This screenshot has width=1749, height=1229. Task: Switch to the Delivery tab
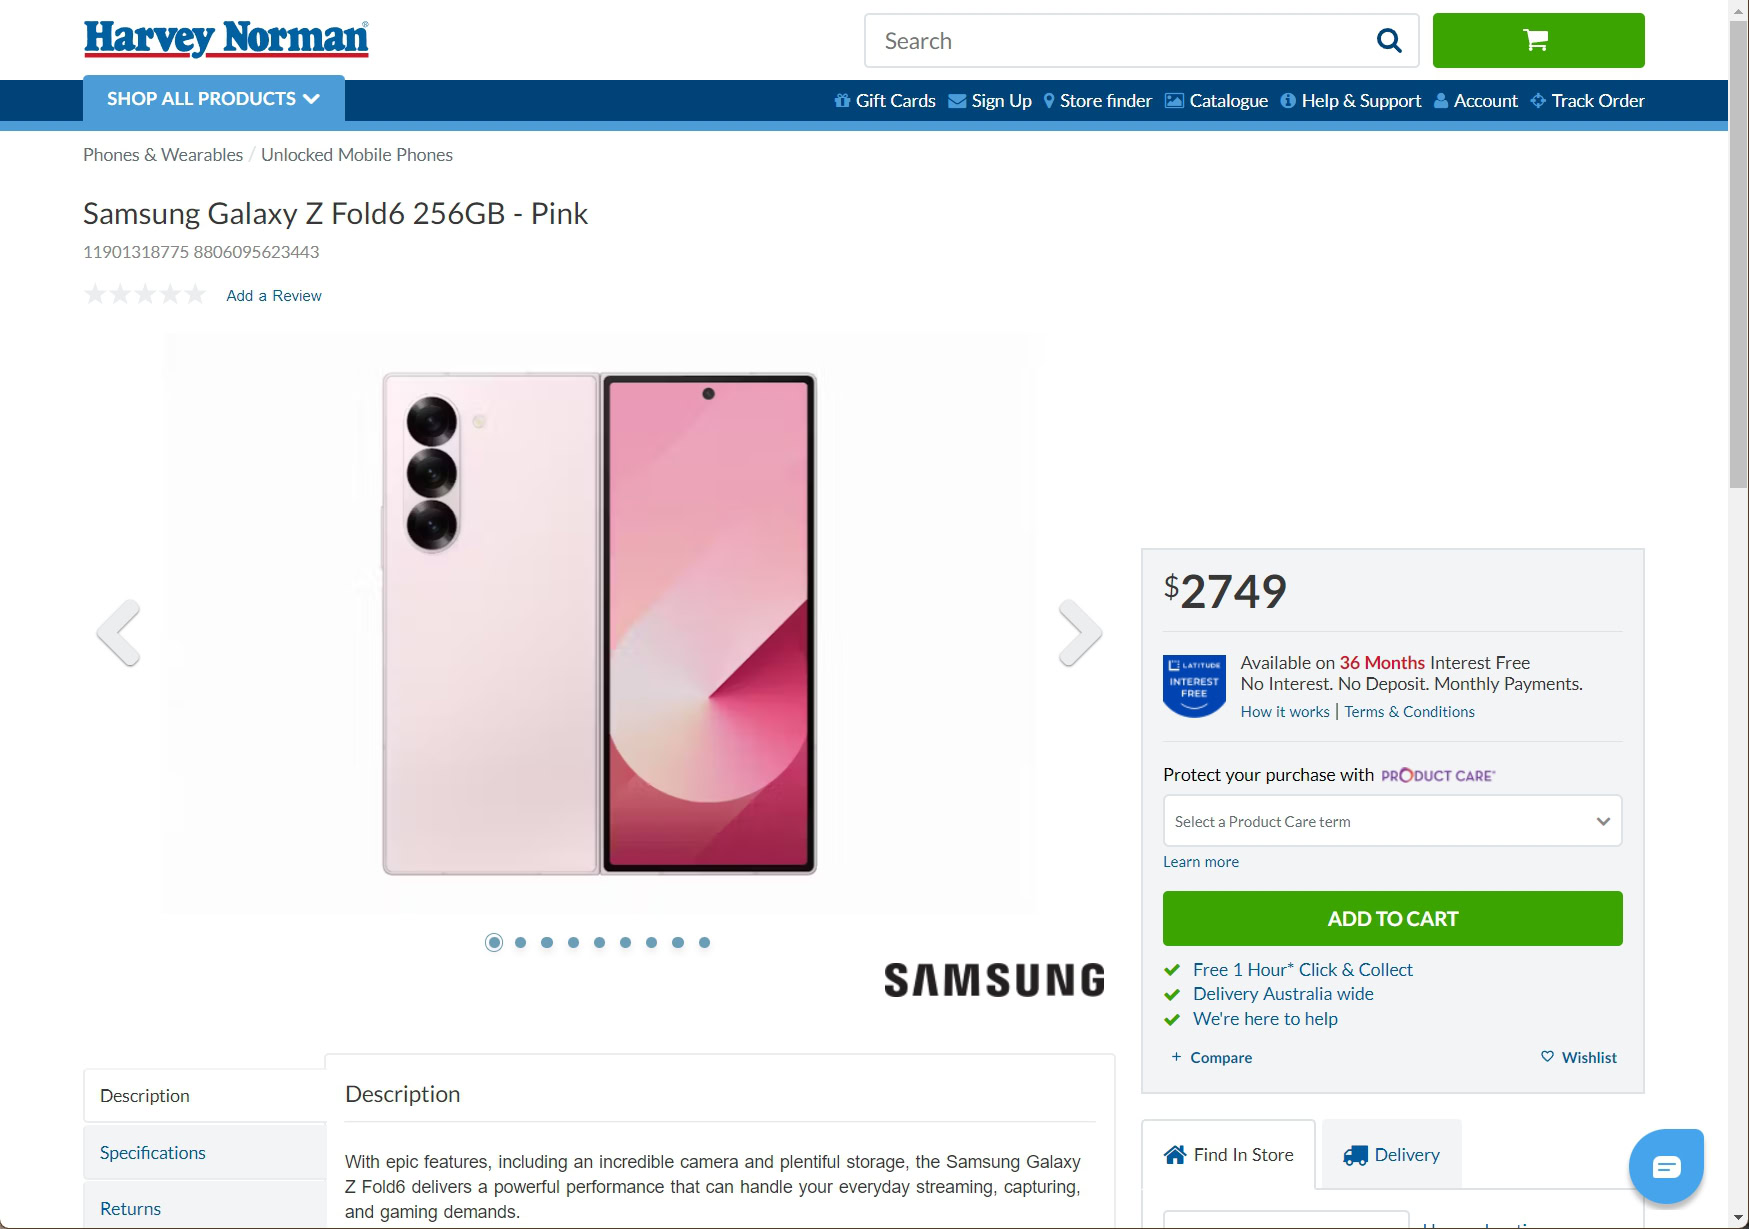tap(1392, 1155)
